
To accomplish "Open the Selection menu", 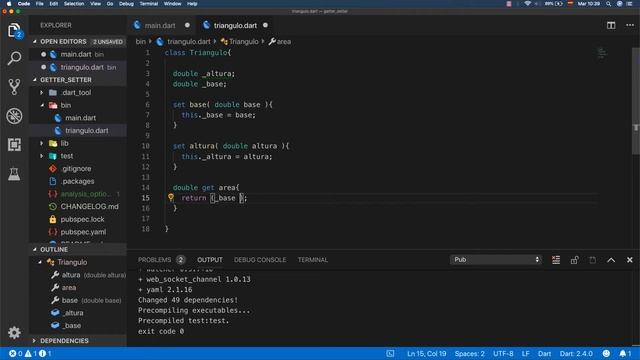I will click(74, 4).
